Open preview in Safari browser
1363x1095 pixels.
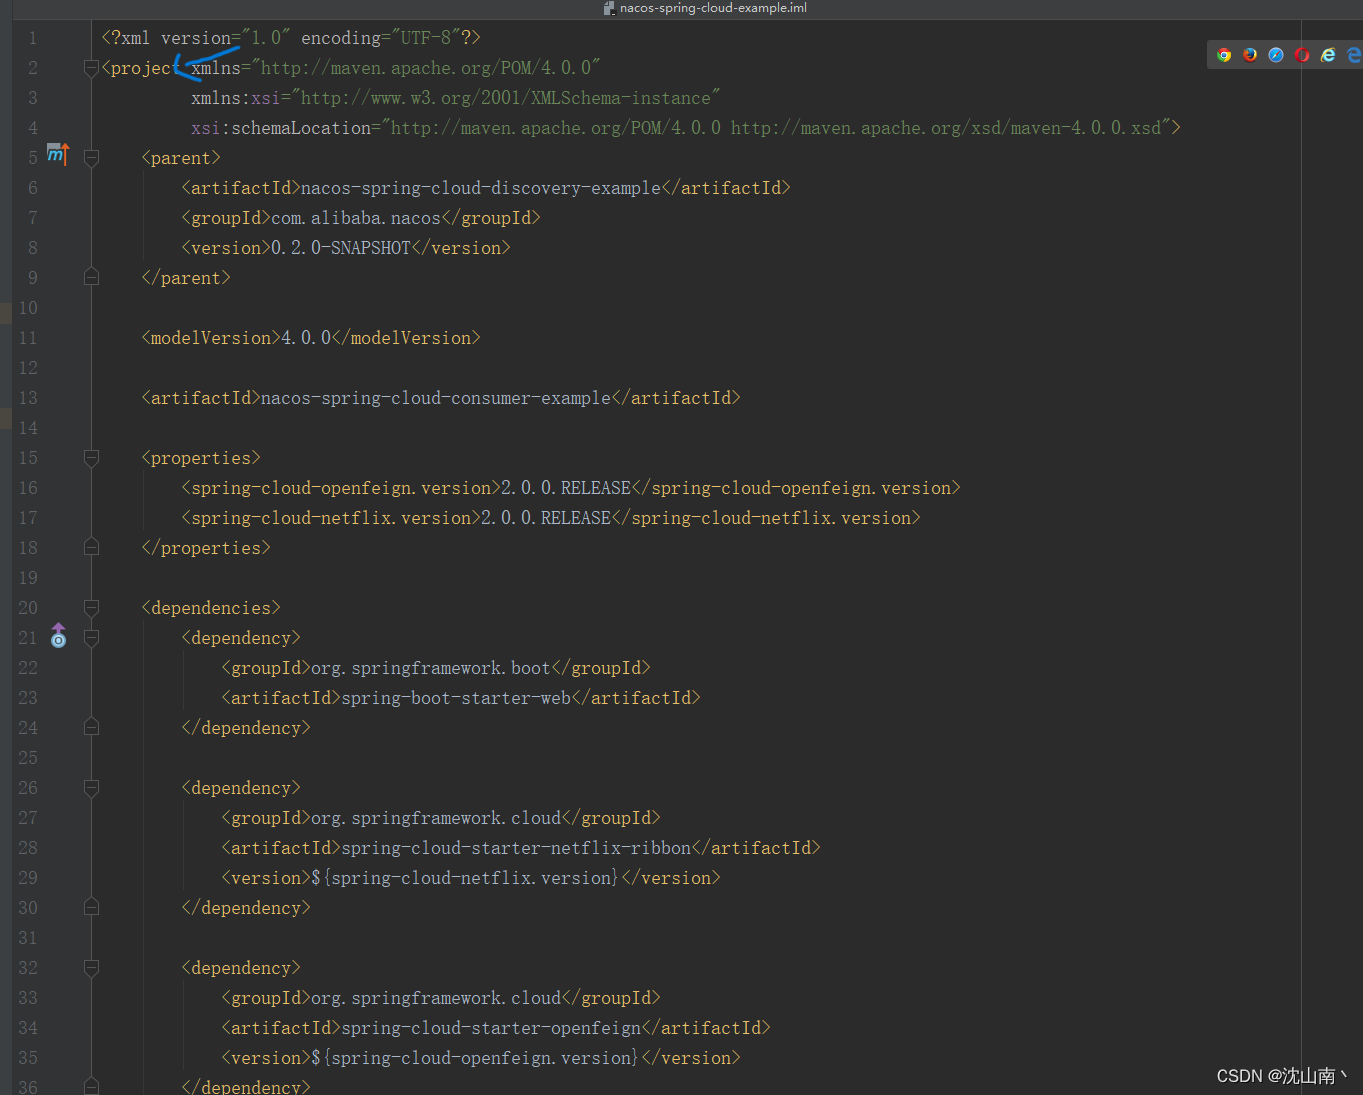click(x=1276, y=55)
